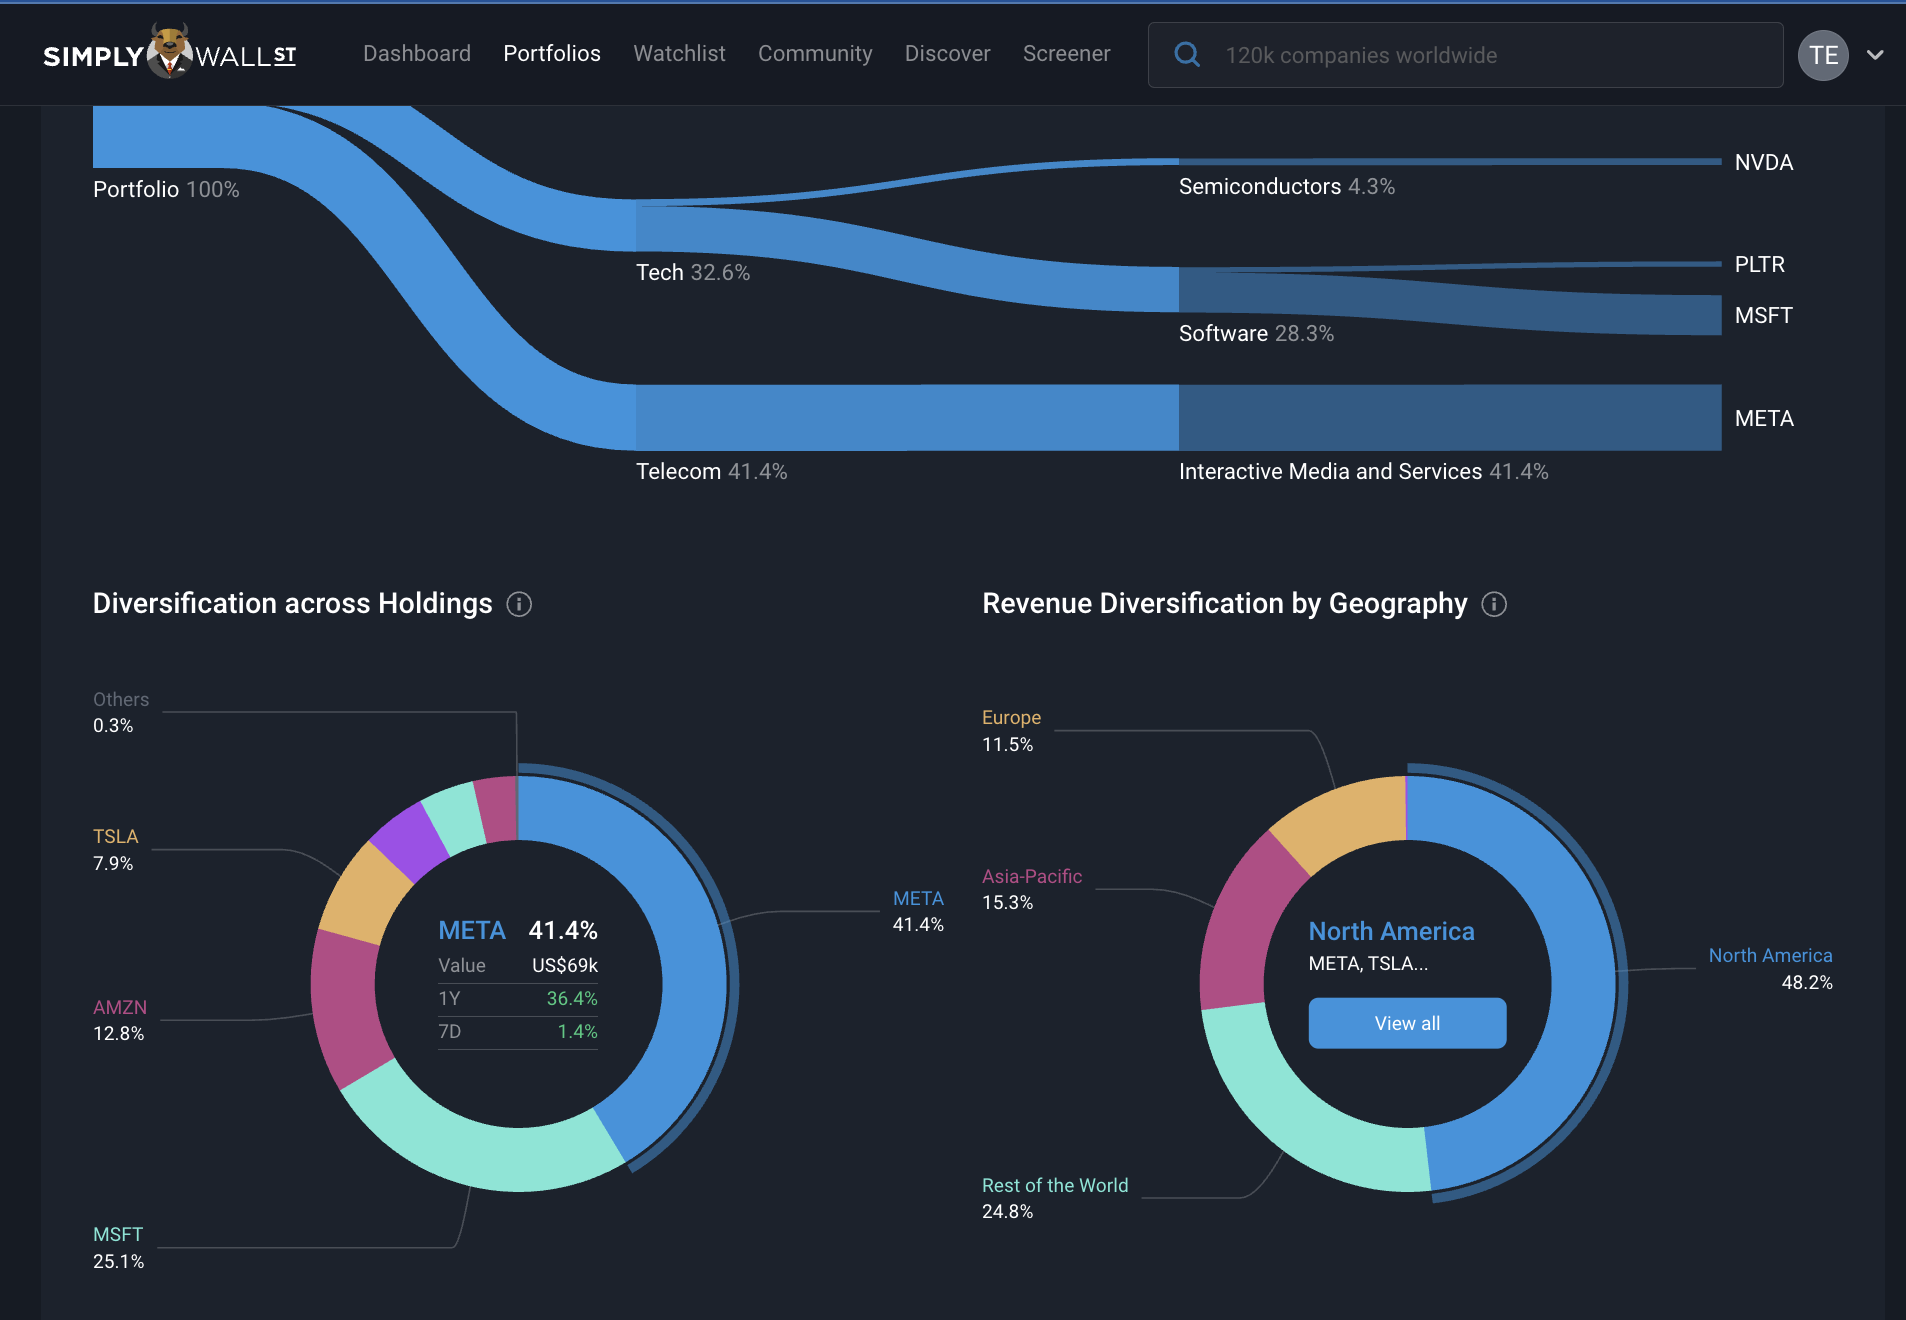
Task: Select the pink AMZN donut segment
Action: [347, 1005]
